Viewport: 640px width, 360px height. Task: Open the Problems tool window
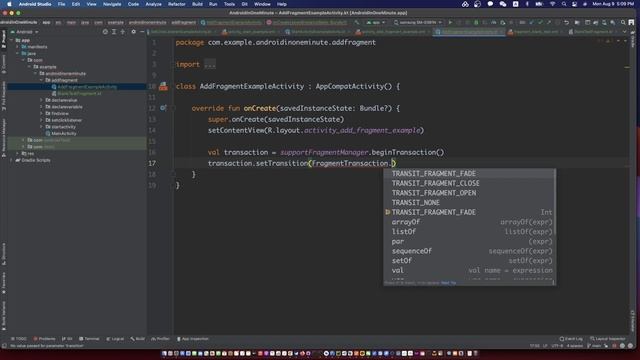(x=44, y=339)
